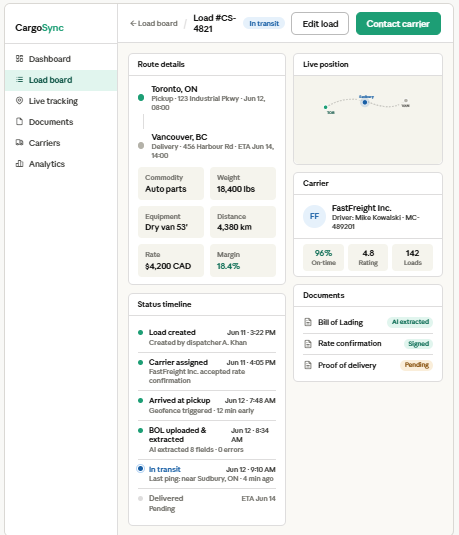Open the Load board menu item
459x535 pixels.
[61, 80]
